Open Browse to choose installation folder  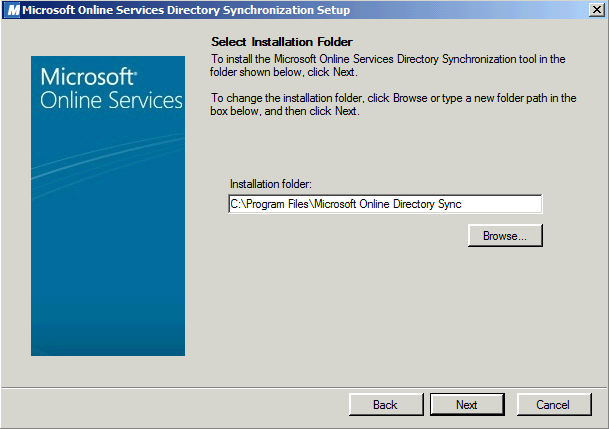pos(505,235)
